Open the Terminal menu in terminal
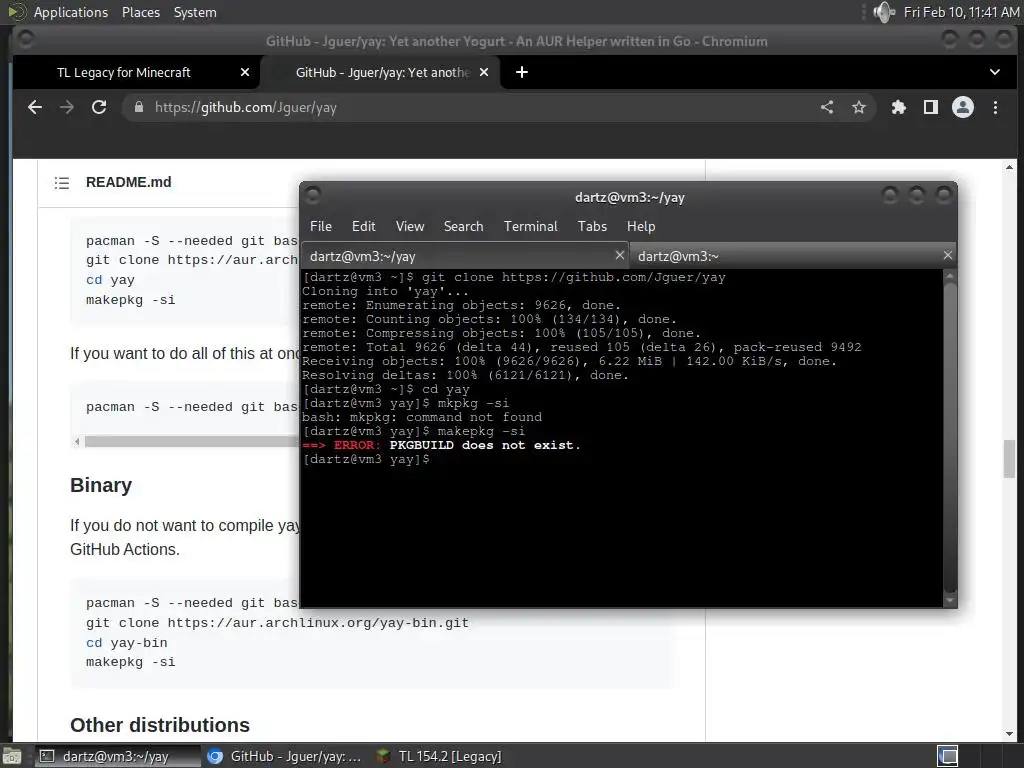This screenshot has height=768, width=1024. [530, 226]
